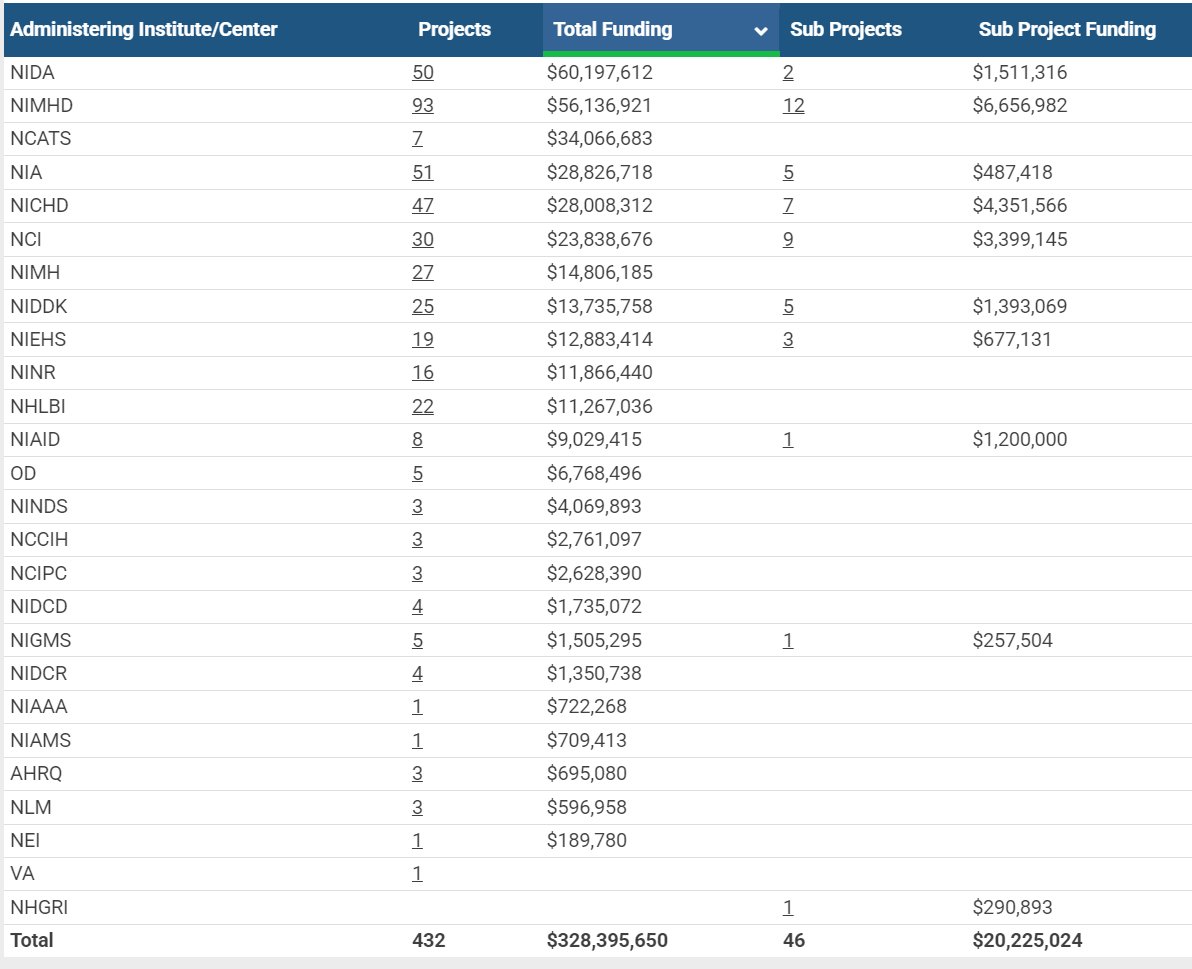Open NIEHS's 19 projects link
This screenshot has height=969, width=1192.
pos(423,339)
